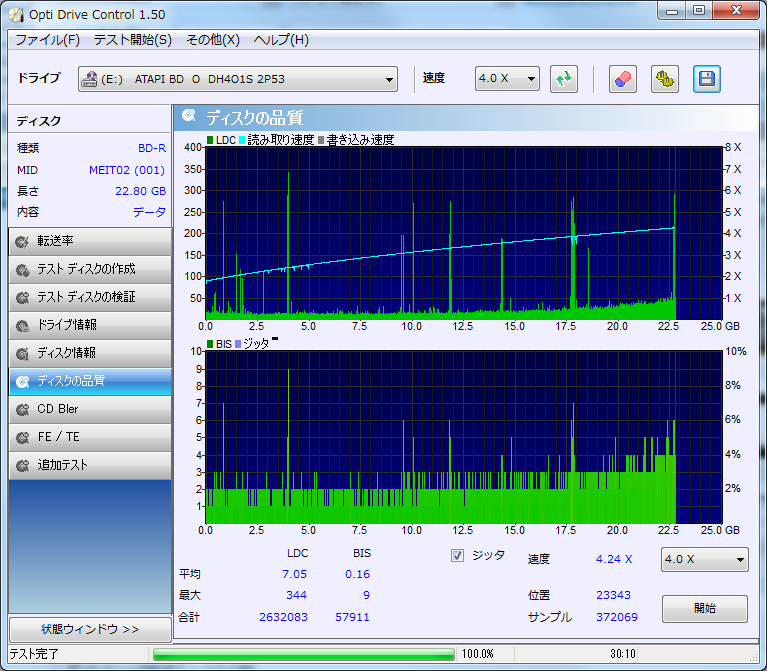The height and width of the screenshot is (671, 767).
Task: Click the BIS chart plot area
Action: 464,437
